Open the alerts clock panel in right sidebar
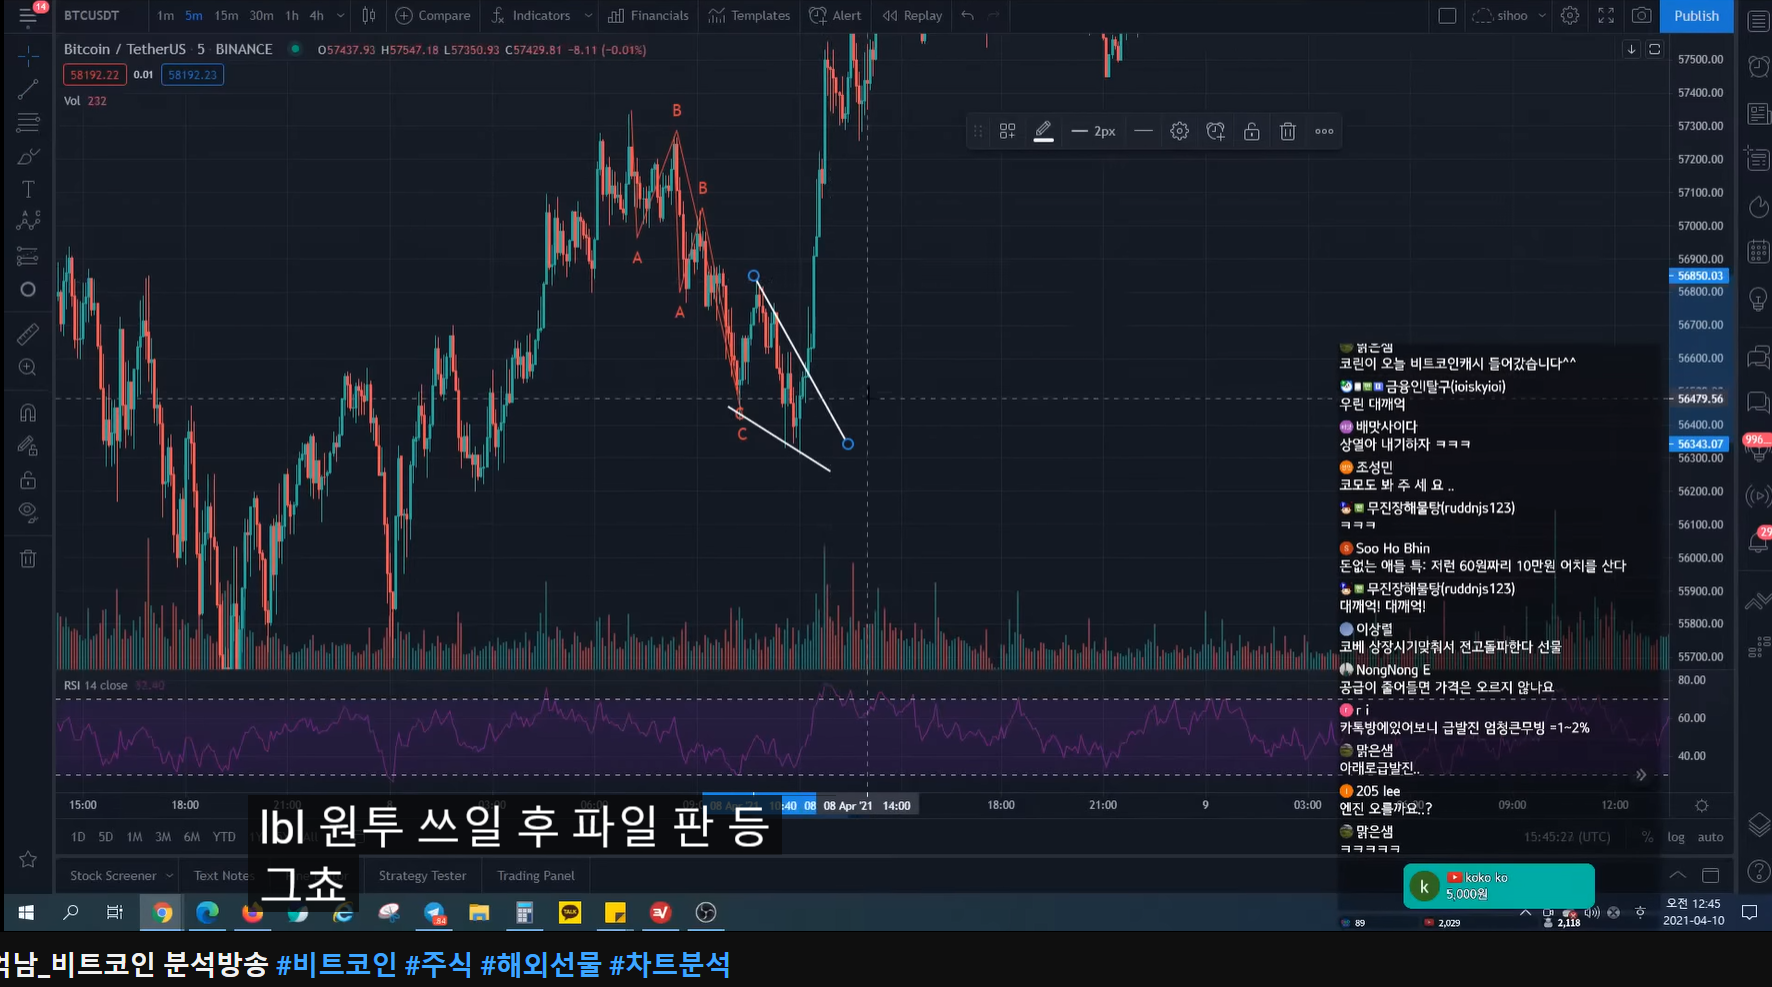Screen dimensions: 1772x987 pyautogui.click(x=1758, y=66)
